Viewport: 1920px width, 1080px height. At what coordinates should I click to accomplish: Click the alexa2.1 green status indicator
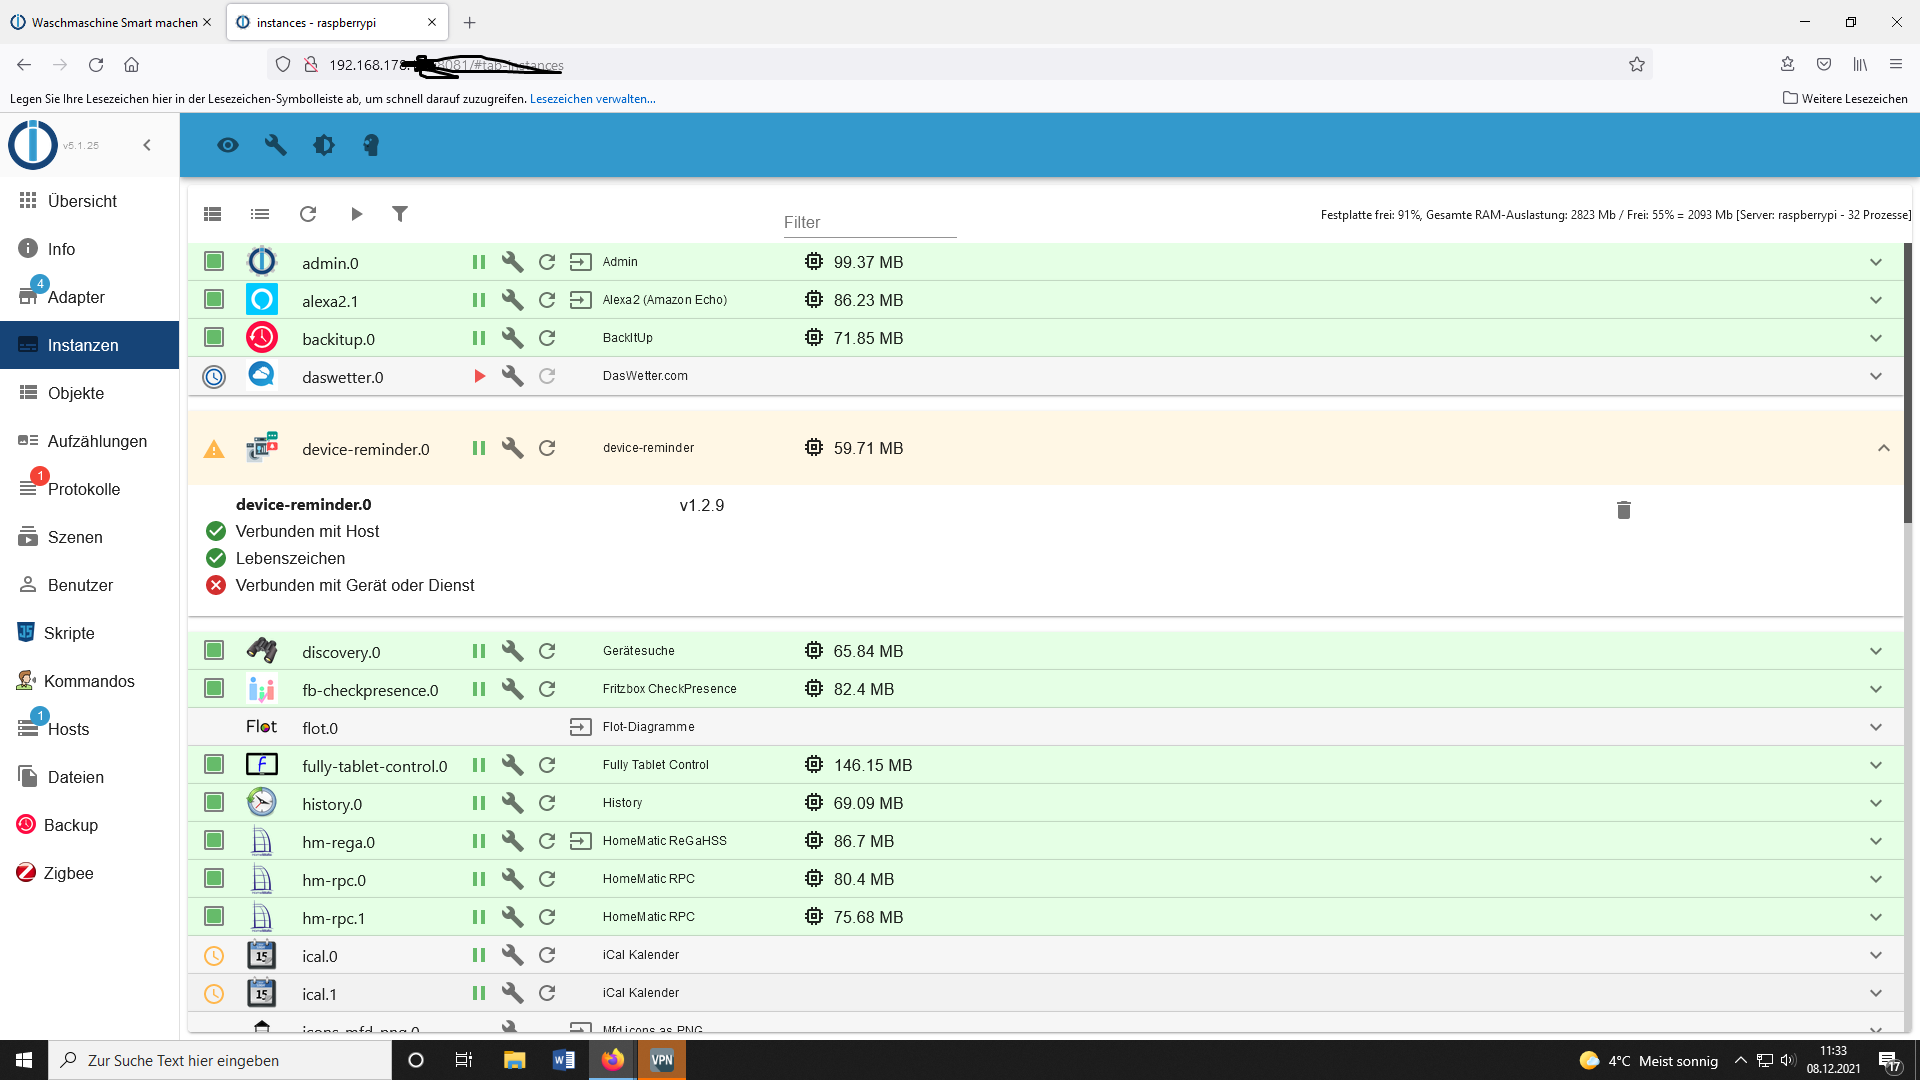(214, 299)
